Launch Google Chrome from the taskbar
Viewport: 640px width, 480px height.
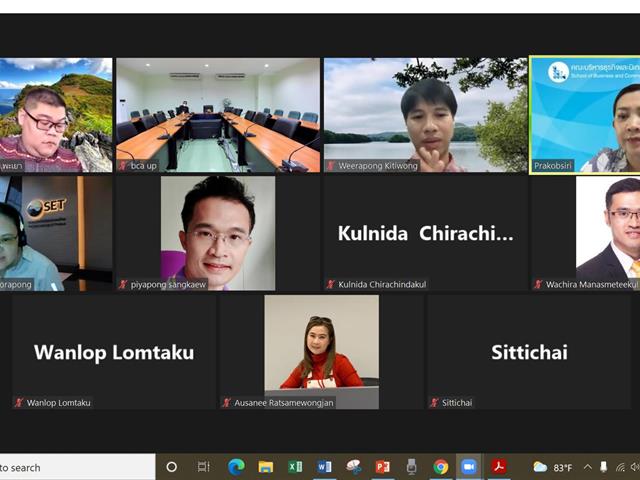point(440,467)
